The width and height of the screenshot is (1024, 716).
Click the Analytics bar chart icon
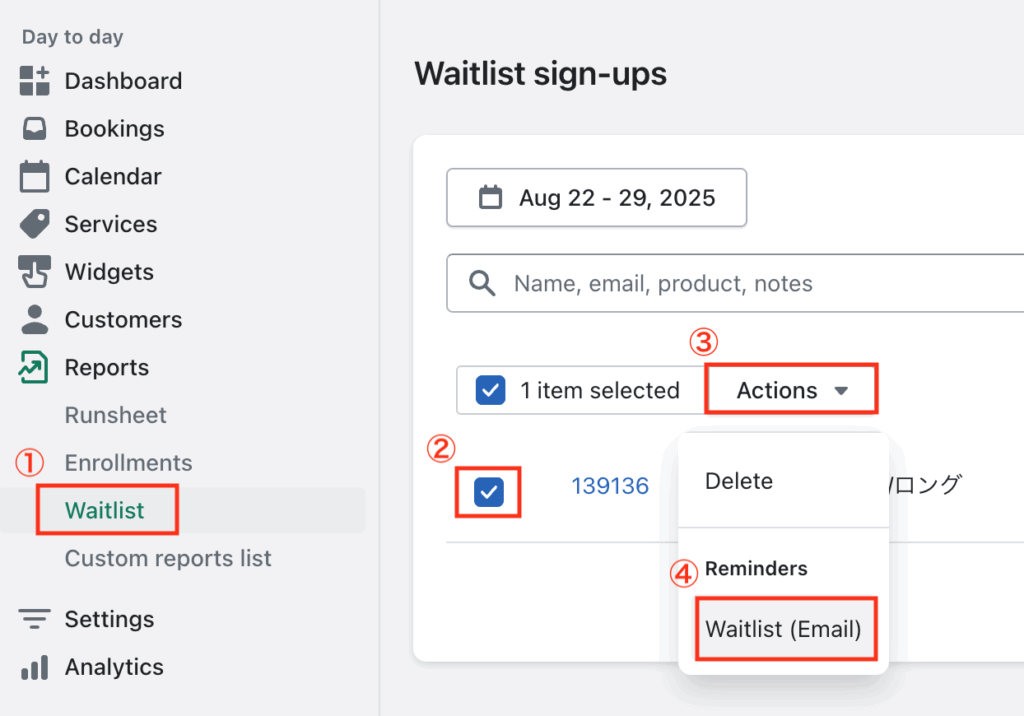35,667
